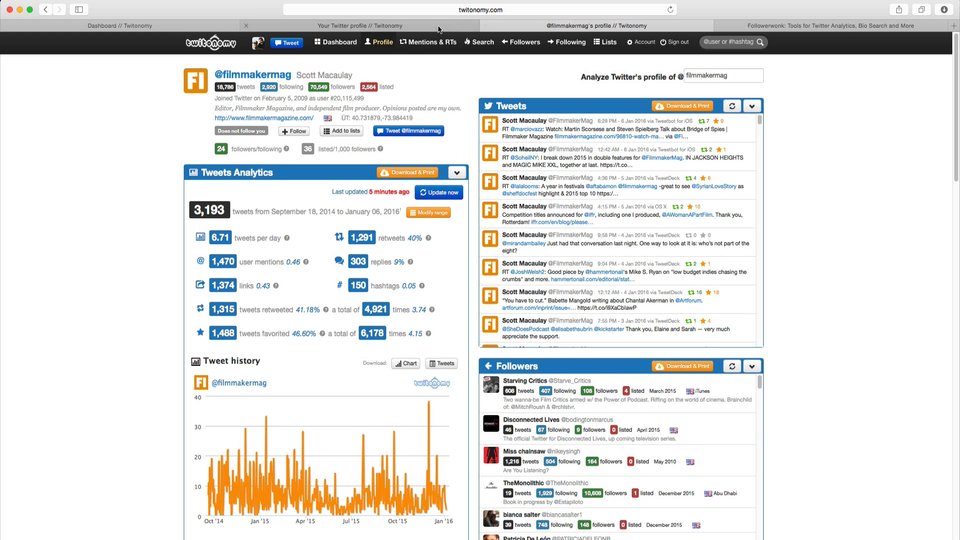Click the Safari show tabs icon
Screen dimensions: 960x540
click(921, 9)
